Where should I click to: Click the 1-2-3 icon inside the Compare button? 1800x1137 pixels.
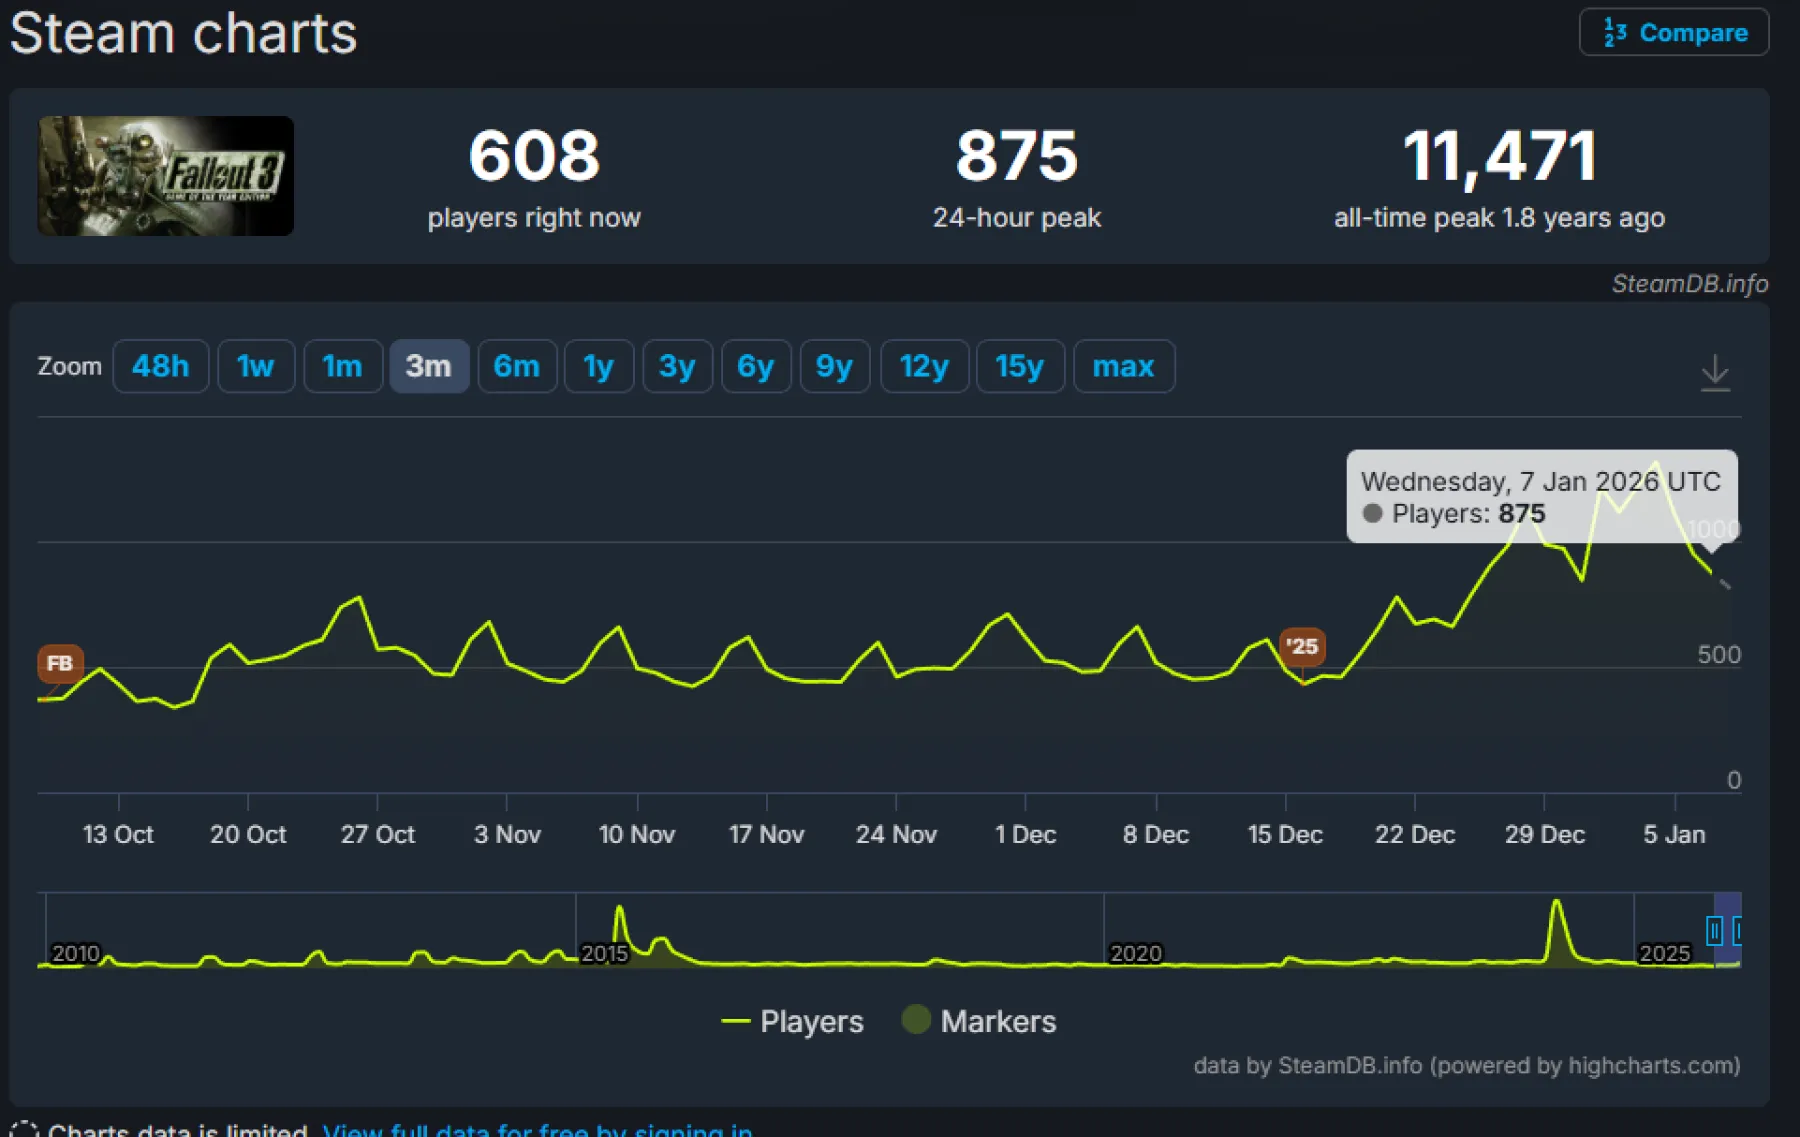pyautogui.click(x=1615, y=32)
